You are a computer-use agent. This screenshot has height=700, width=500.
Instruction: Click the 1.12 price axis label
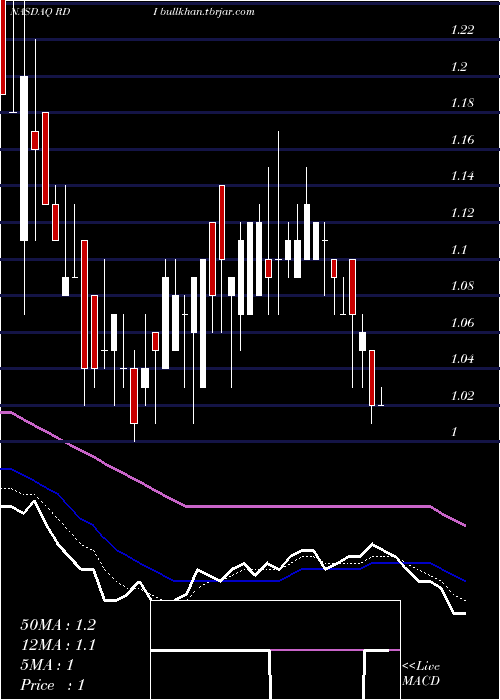tap(462, 213)
